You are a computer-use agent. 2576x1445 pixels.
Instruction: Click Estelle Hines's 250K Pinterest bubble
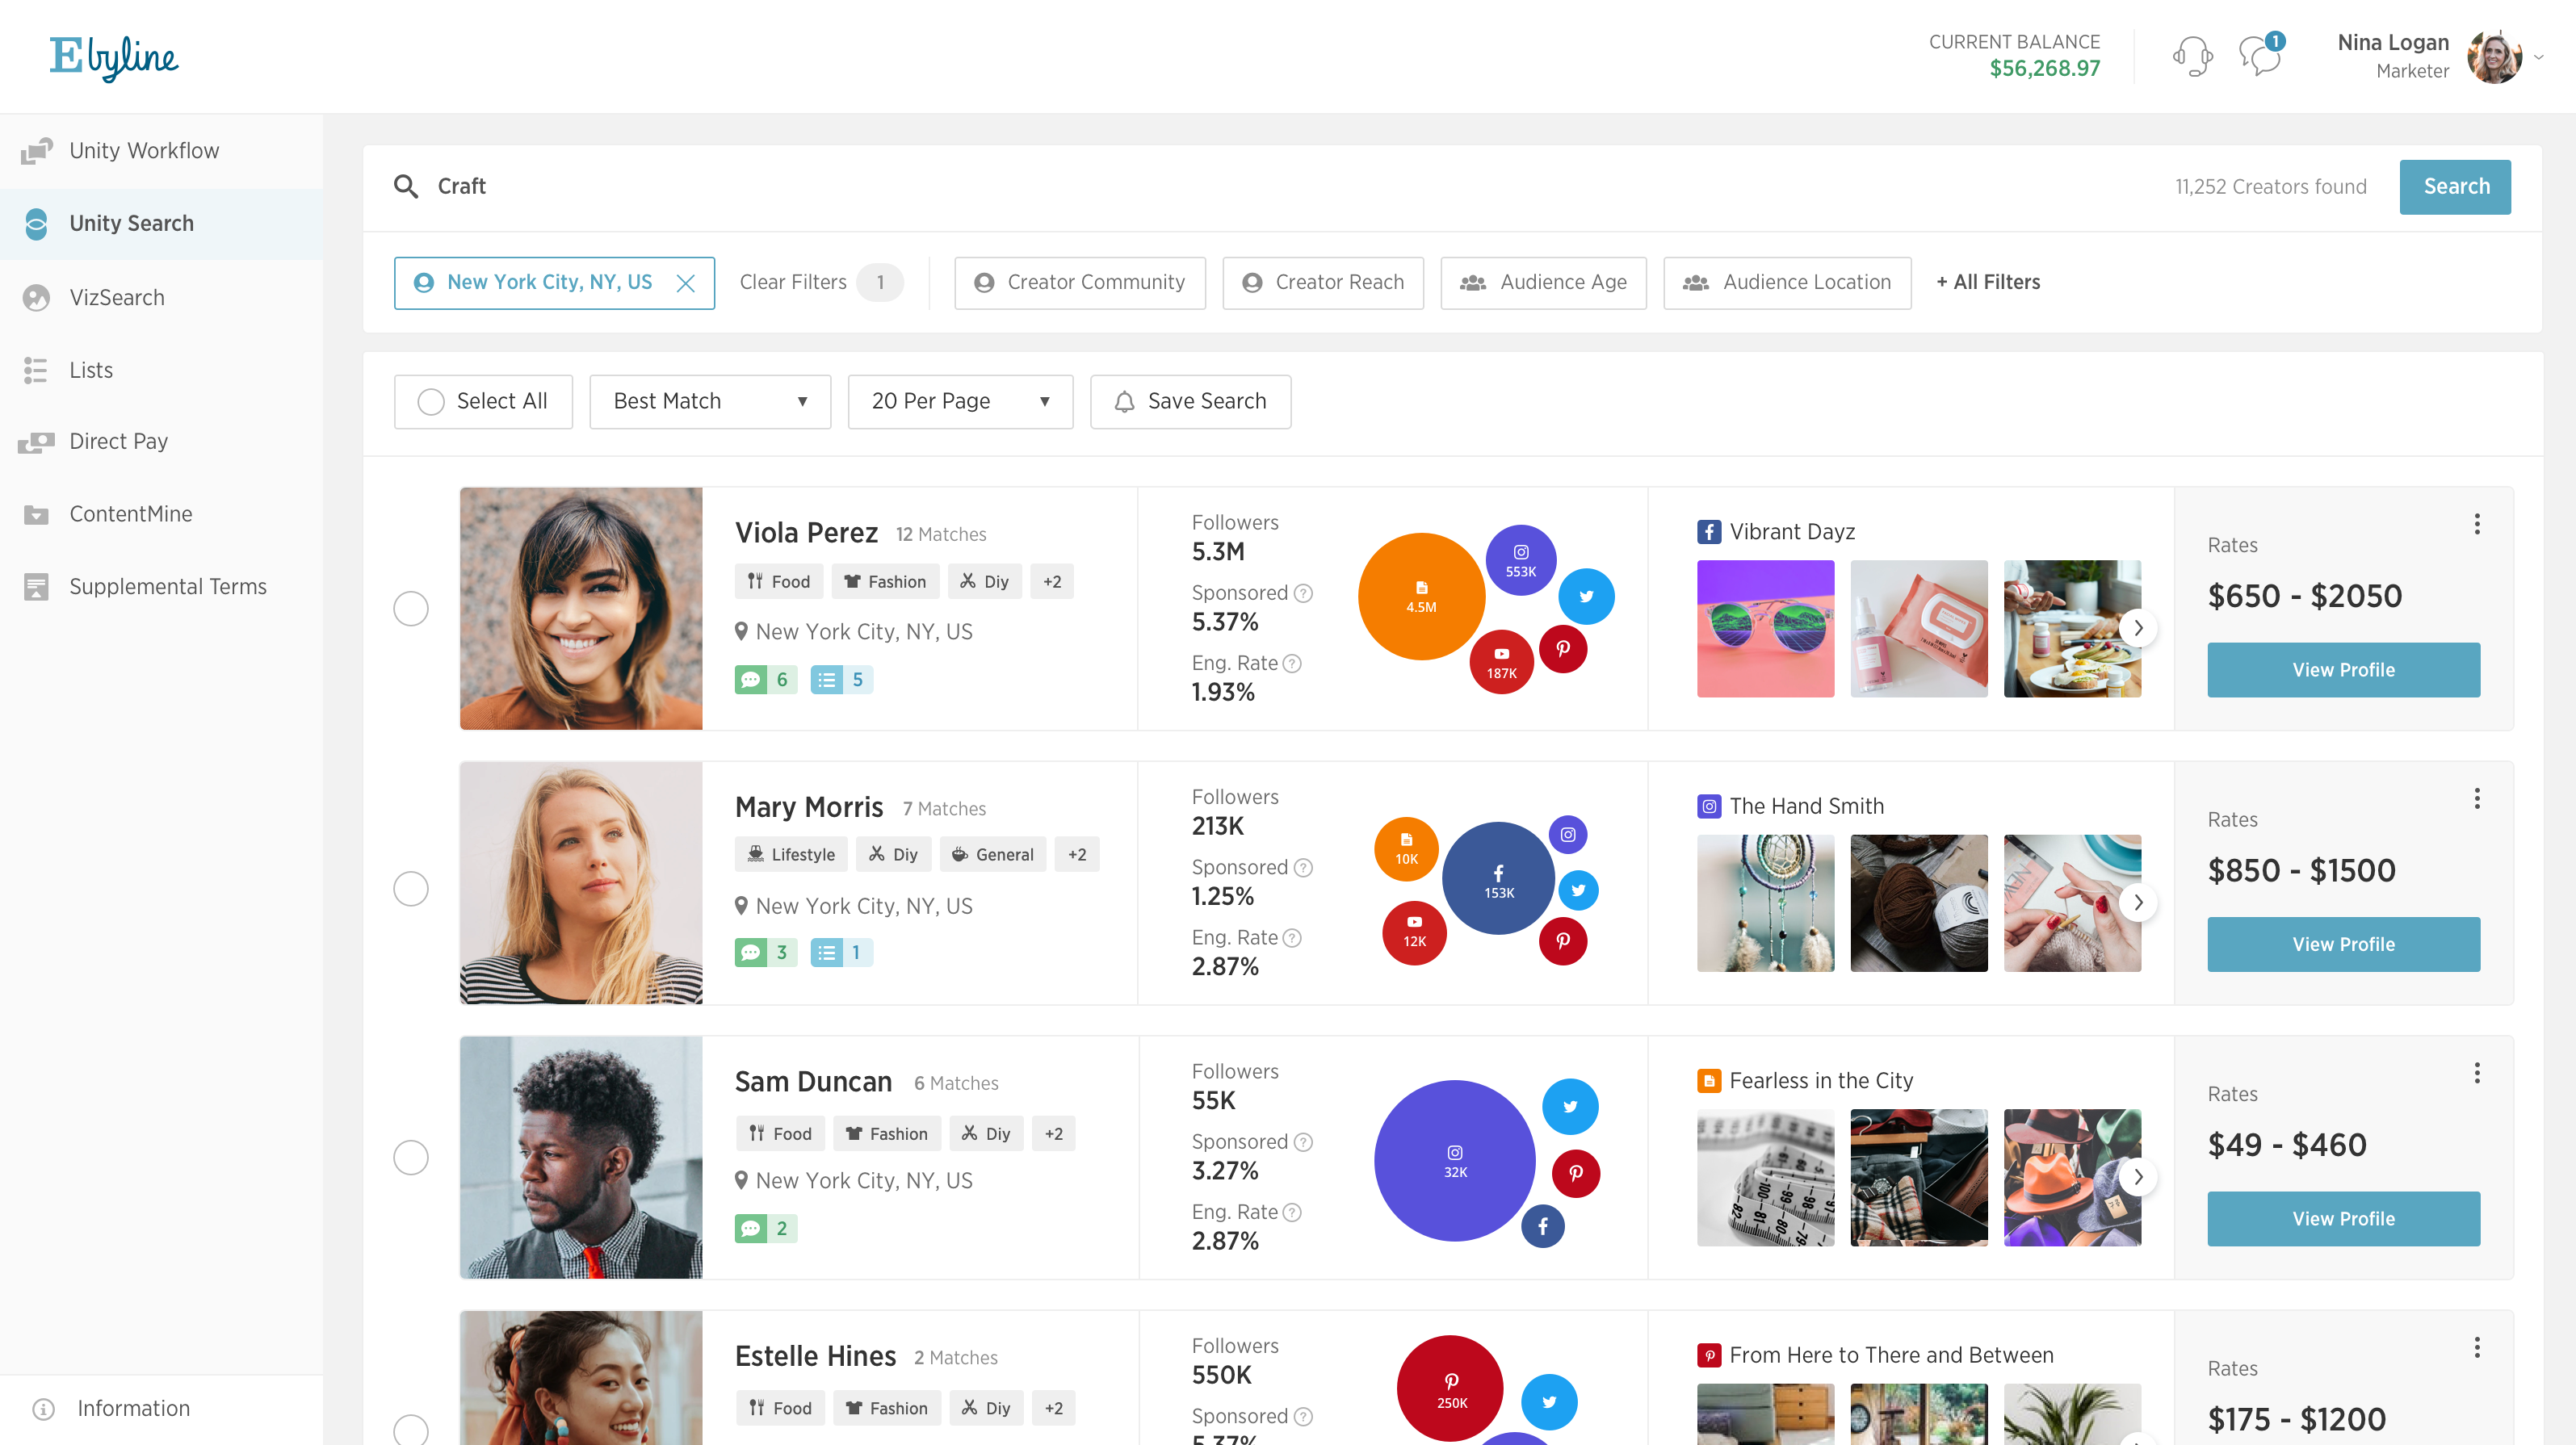1450,1389
